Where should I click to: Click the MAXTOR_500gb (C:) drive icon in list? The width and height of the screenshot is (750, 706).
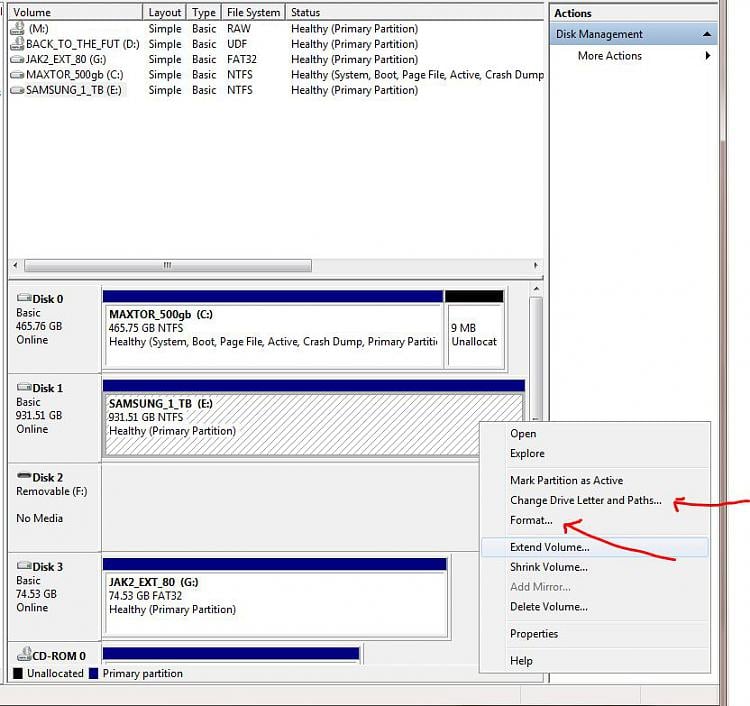[x=17, y=75]
